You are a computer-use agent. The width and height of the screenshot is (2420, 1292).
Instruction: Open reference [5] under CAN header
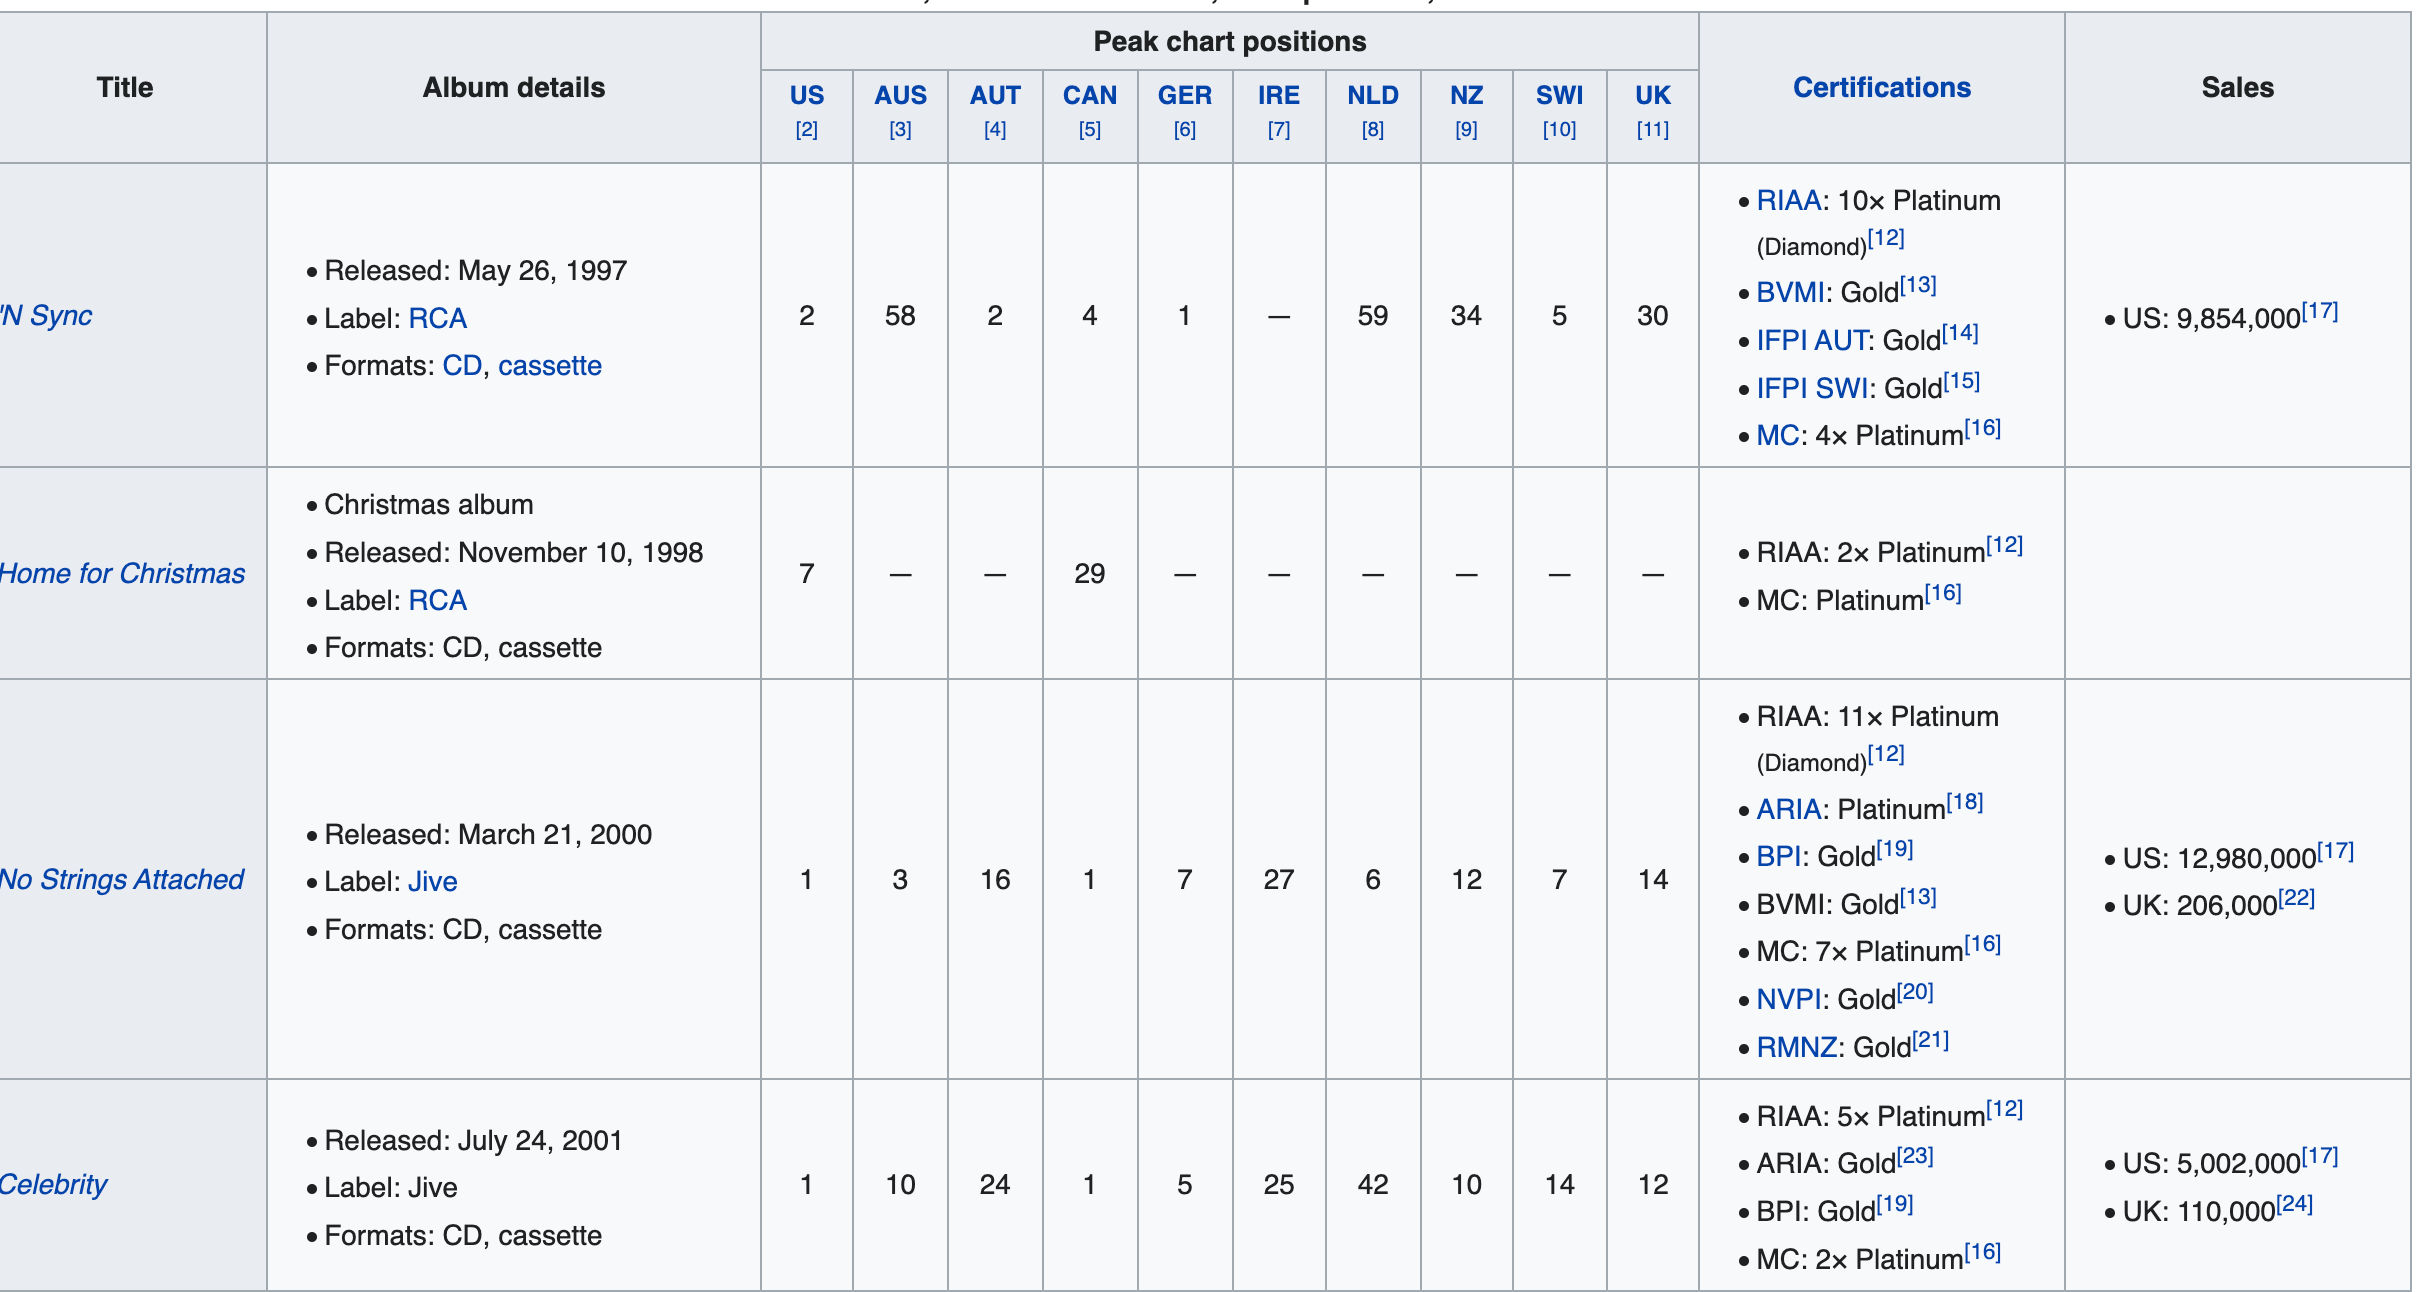tap(1090, 130)
